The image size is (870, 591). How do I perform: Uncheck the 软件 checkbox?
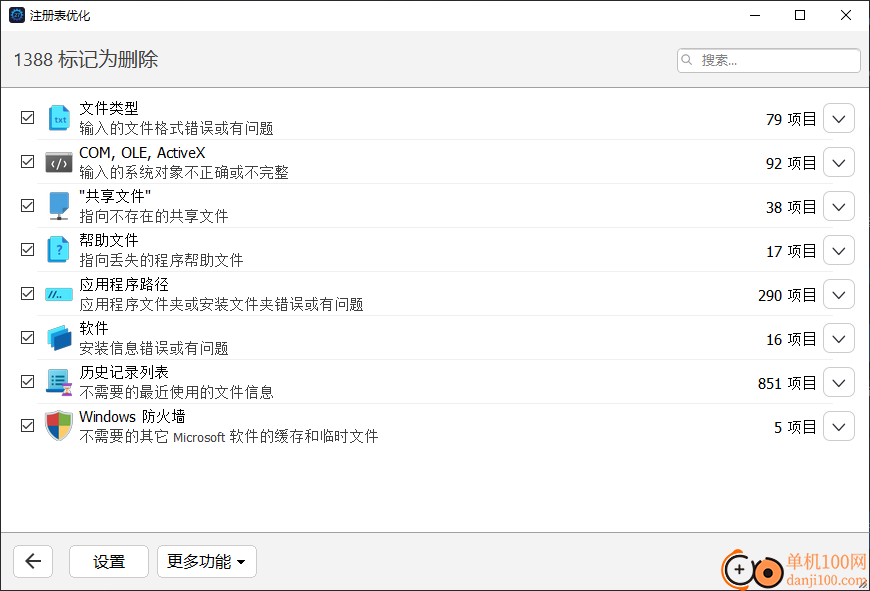[x=27, y=337]
